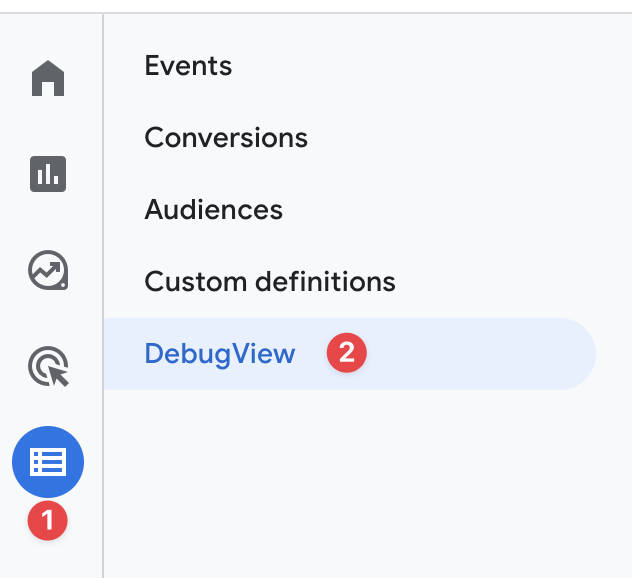Viewport: 632px width, 578px height.
Task: Open Custom definitions
Action: pos(270,281)
